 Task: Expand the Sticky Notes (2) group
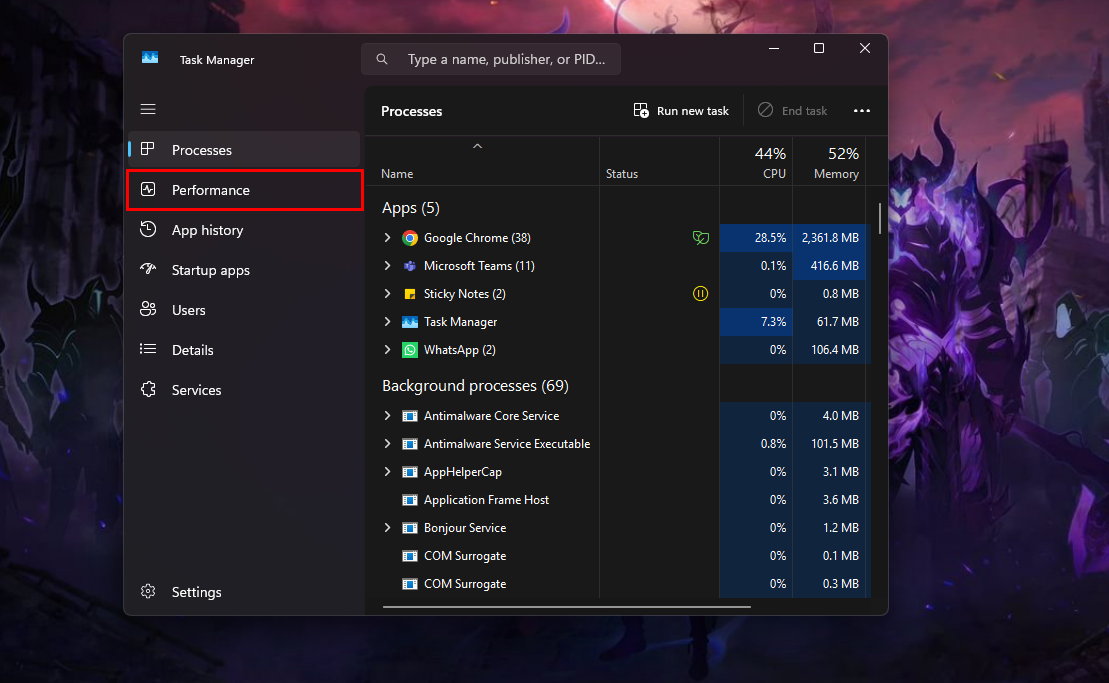387,293
